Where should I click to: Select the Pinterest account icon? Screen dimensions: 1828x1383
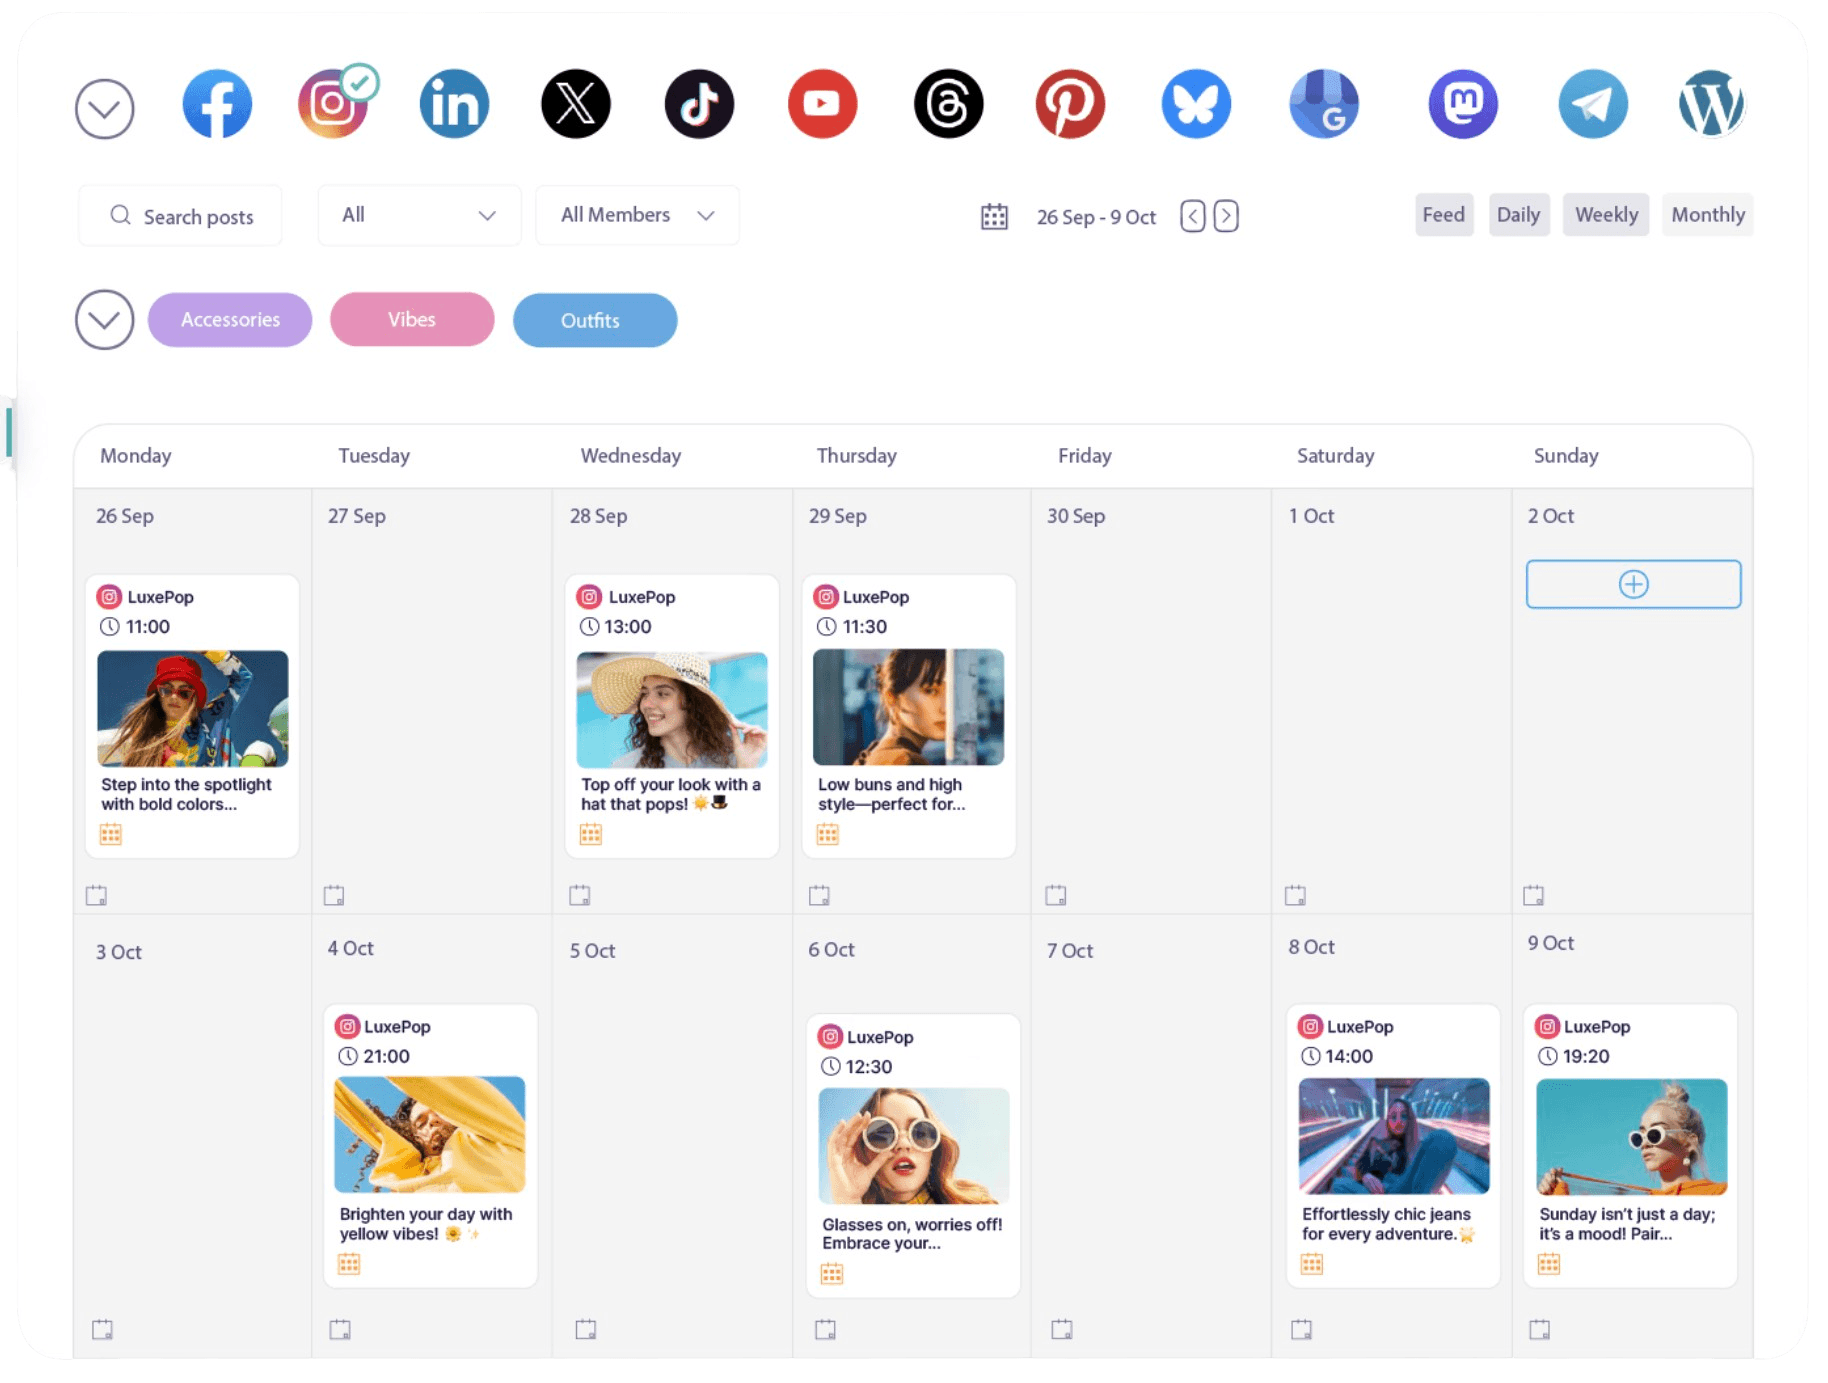point(1070,104)
